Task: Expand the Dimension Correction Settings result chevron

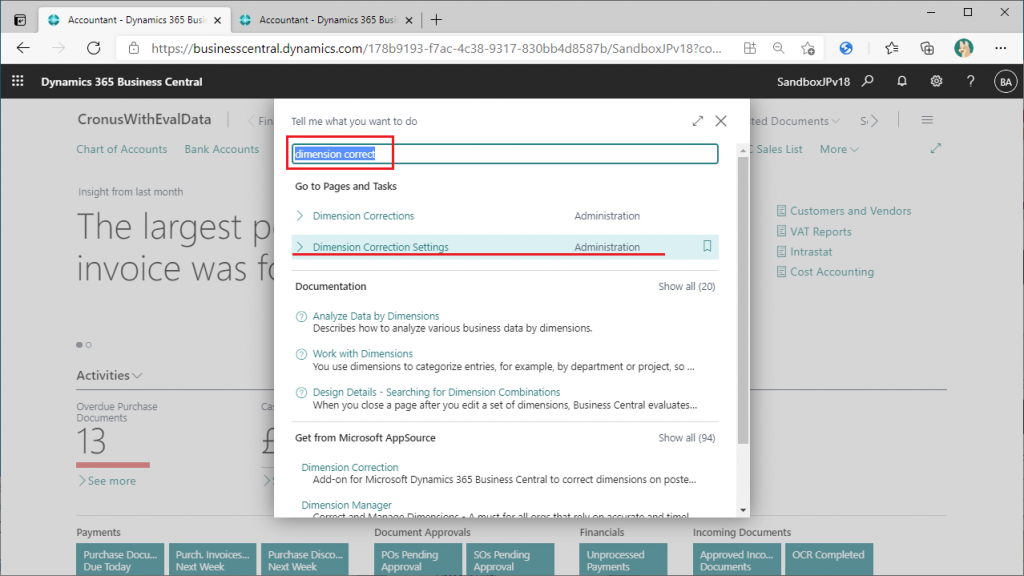Action: point(300,247)
